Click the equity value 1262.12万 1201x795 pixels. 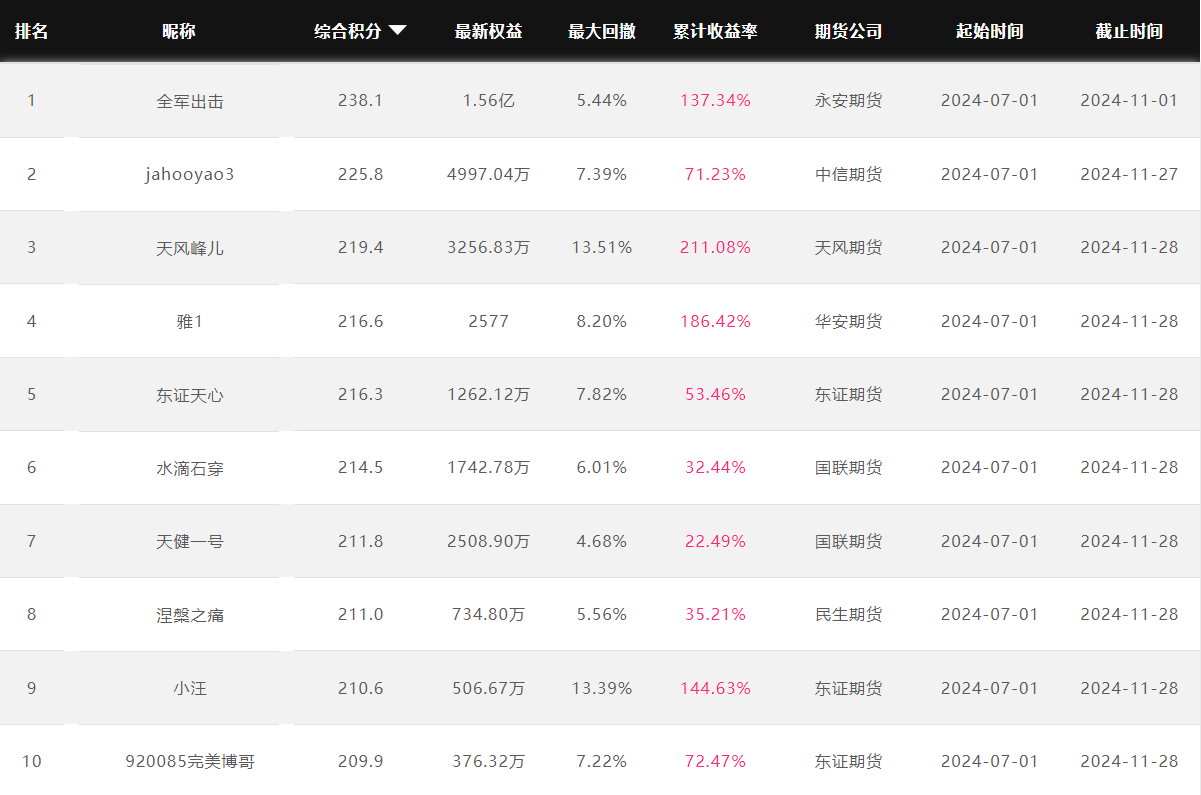(489, 394)
